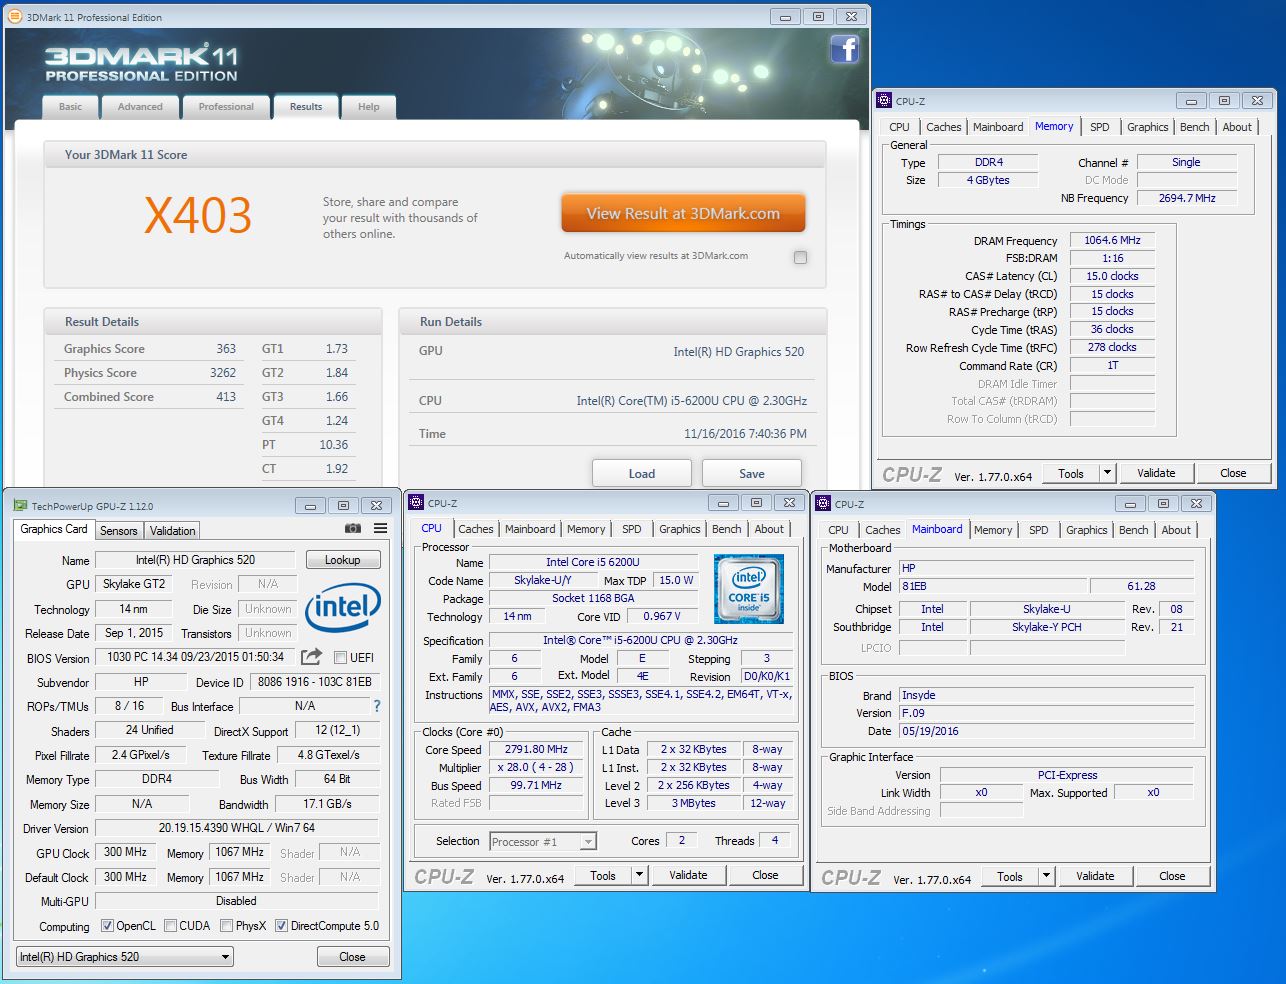This screenshot has width=1286, height=984.
Task: Open Help tab in 3DMark
Action: pos(369,107)
